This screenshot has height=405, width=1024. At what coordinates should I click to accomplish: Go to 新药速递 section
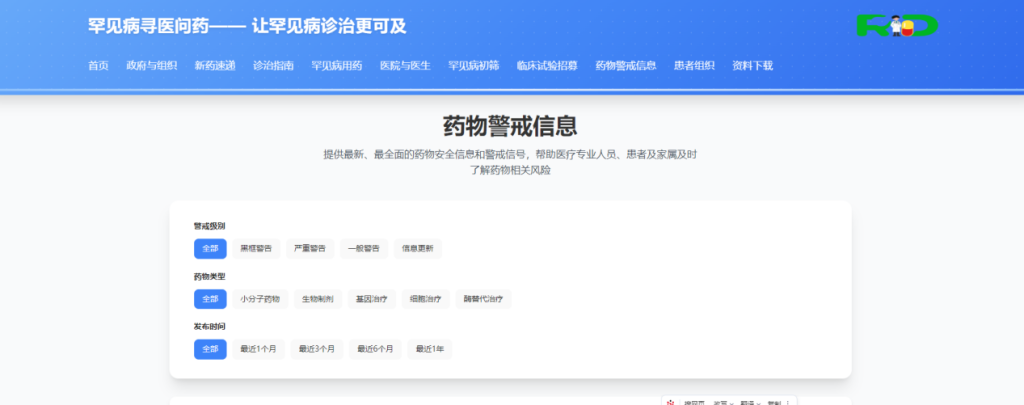point(215,65)
